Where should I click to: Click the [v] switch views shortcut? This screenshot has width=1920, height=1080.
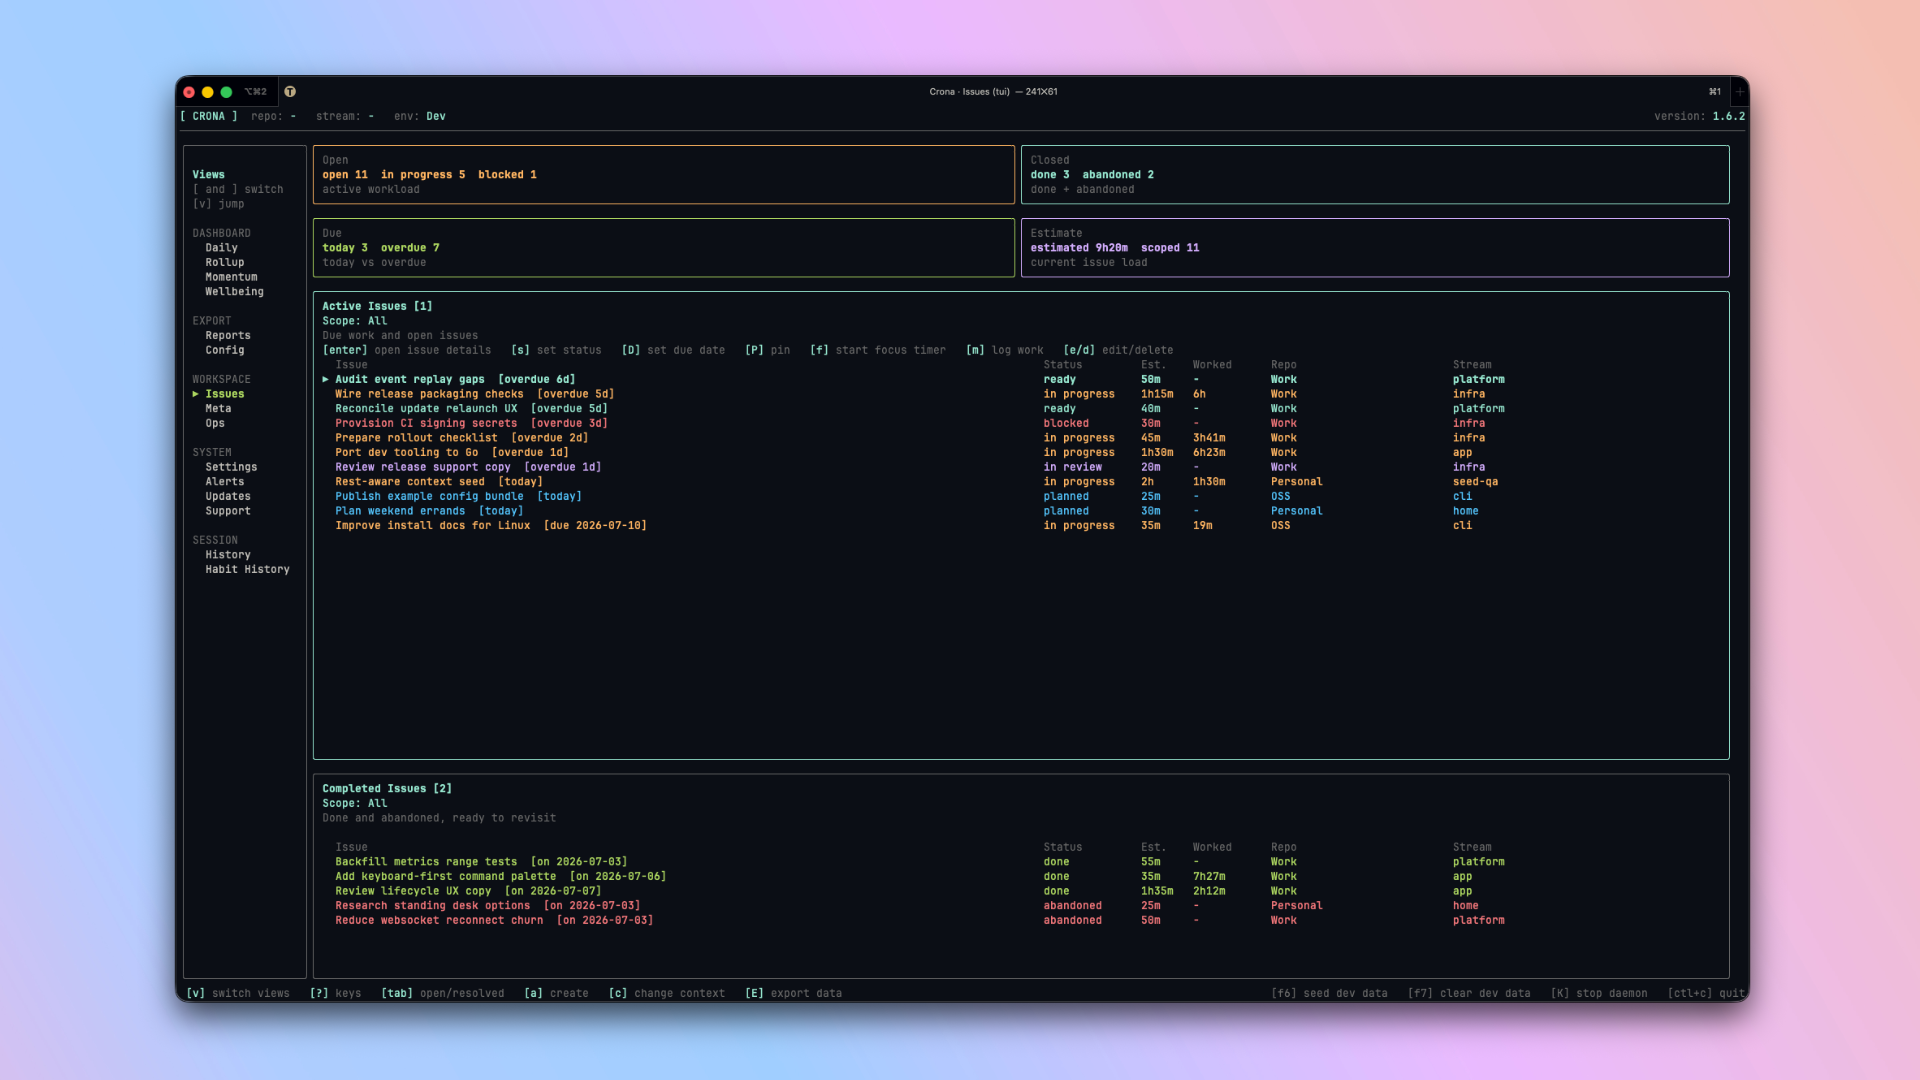(x=238, y=994)
